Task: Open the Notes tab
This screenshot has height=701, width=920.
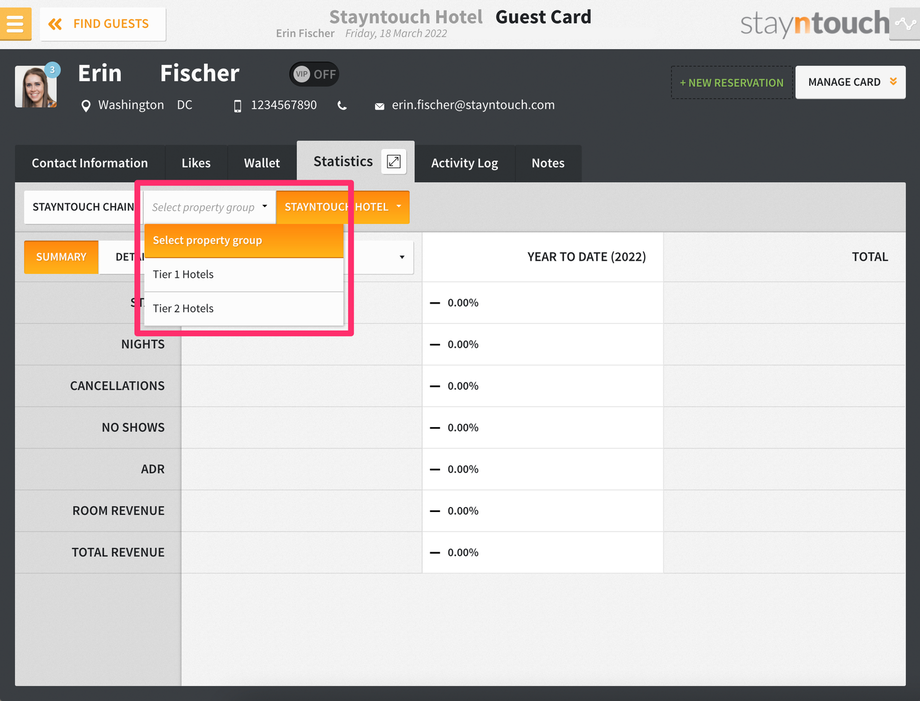Action: click(x=548, y=163)
